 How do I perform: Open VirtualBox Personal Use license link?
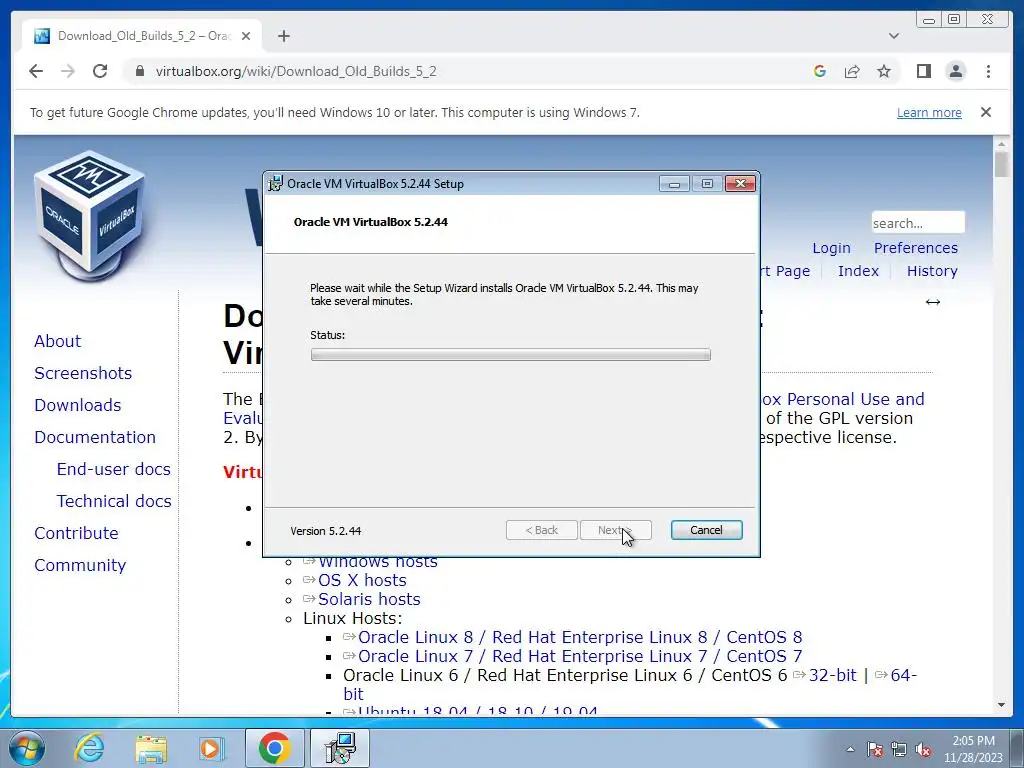[x=842, y=399]
